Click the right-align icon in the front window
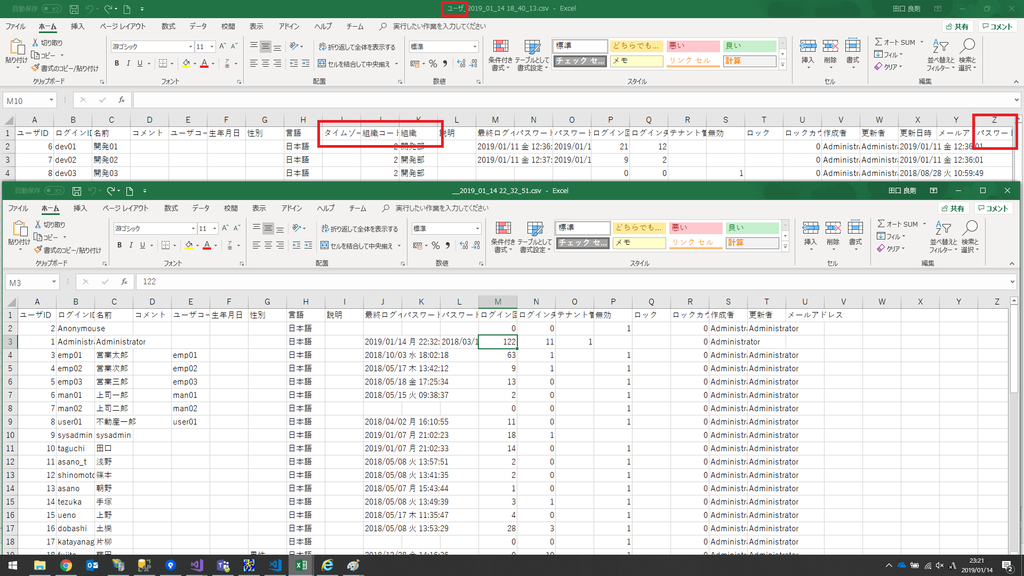Viewport: 1024px width, 576px height. (280, 246)
